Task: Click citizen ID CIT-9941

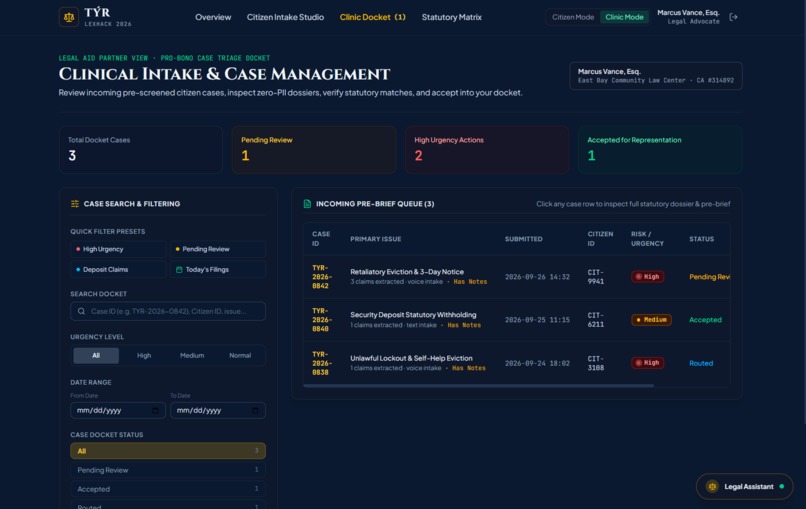Action: 596,277
